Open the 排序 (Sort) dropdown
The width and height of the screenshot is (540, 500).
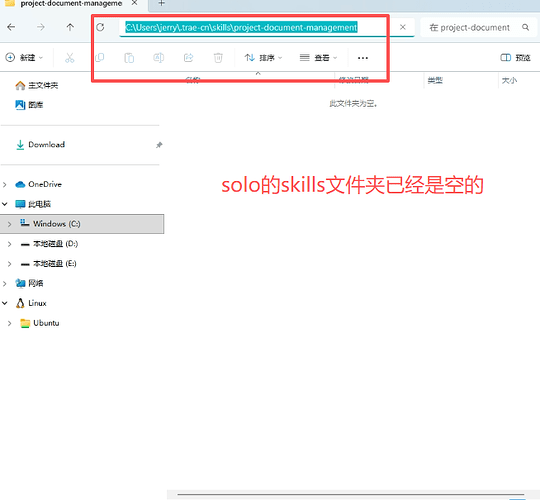click(x=263, y=58)
